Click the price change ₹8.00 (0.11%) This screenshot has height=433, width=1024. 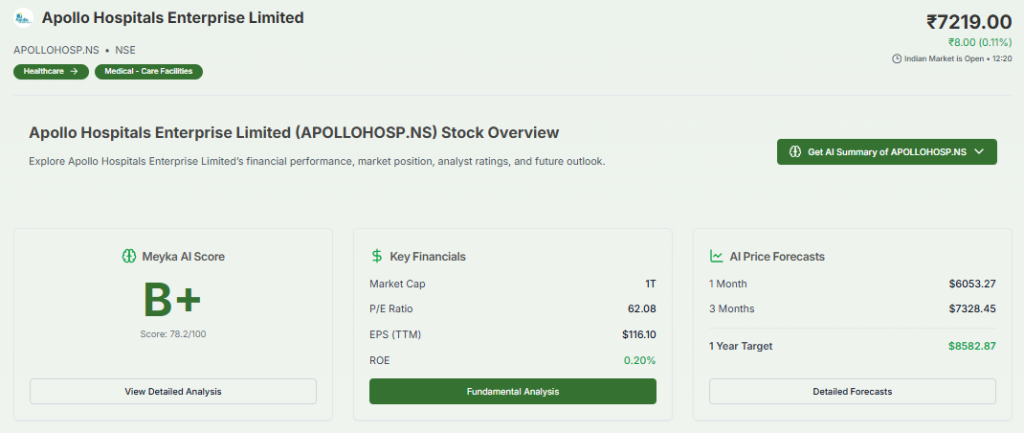click(980, 43)
